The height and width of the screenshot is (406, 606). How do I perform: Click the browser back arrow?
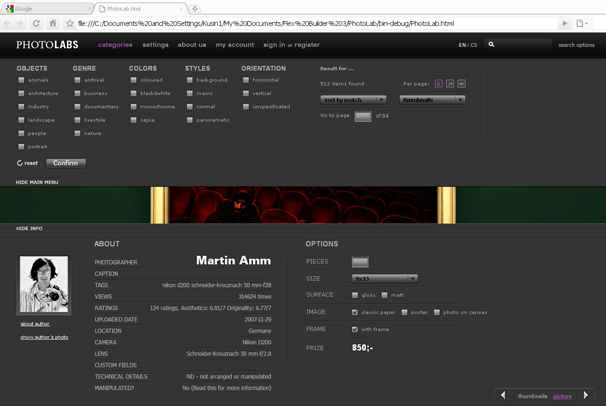[x=9, y=23]
